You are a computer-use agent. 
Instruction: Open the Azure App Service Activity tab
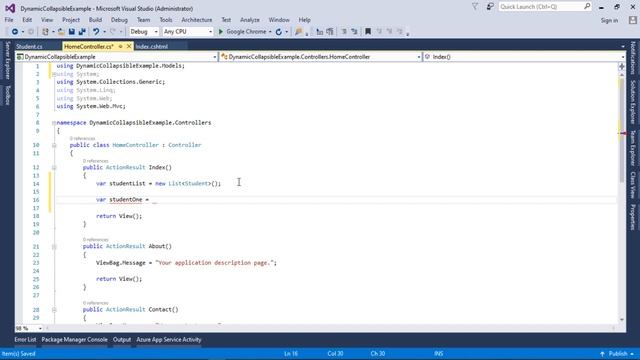[x=169, y=340]
